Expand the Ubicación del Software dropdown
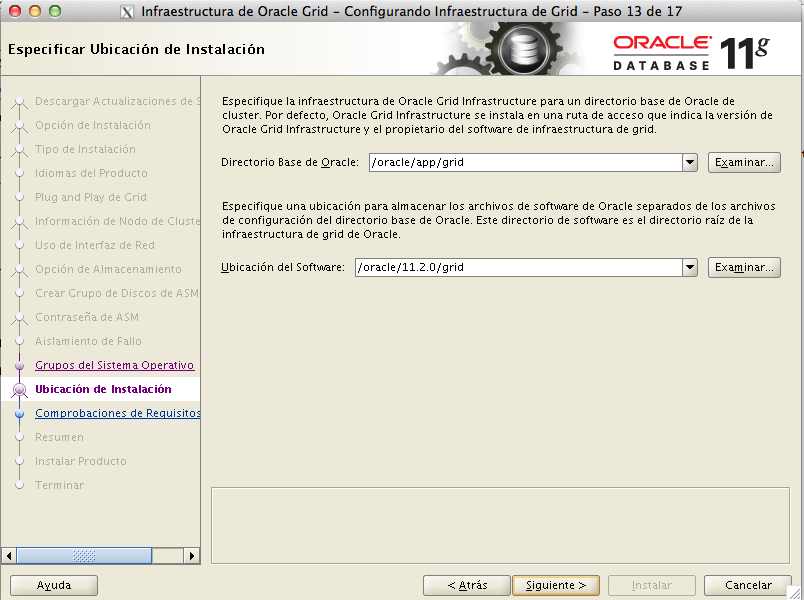The image size is (804, 600). [x=689, y=268]
